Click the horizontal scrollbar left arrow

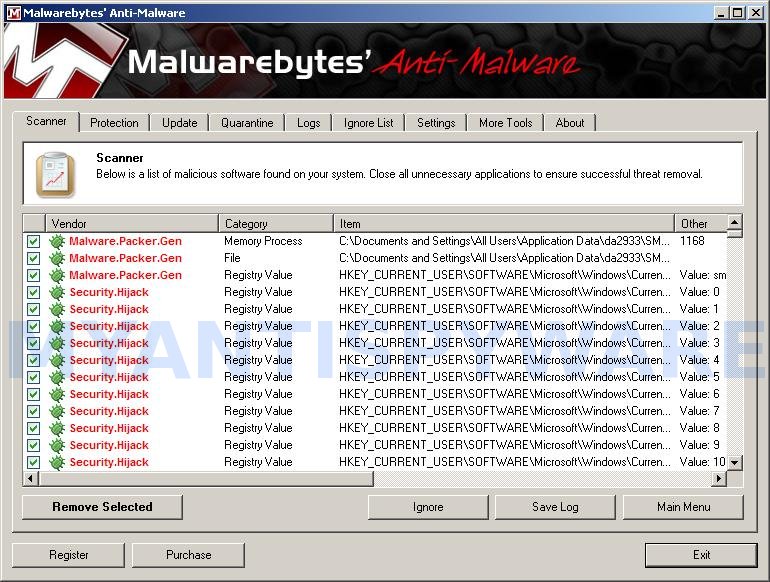coord(30,478)
